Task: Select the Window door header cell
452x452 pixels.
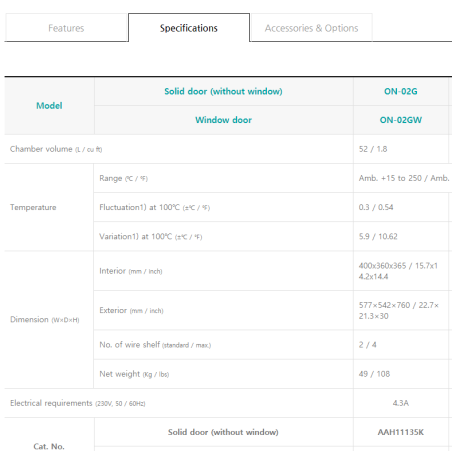Action: coord(223,120)
